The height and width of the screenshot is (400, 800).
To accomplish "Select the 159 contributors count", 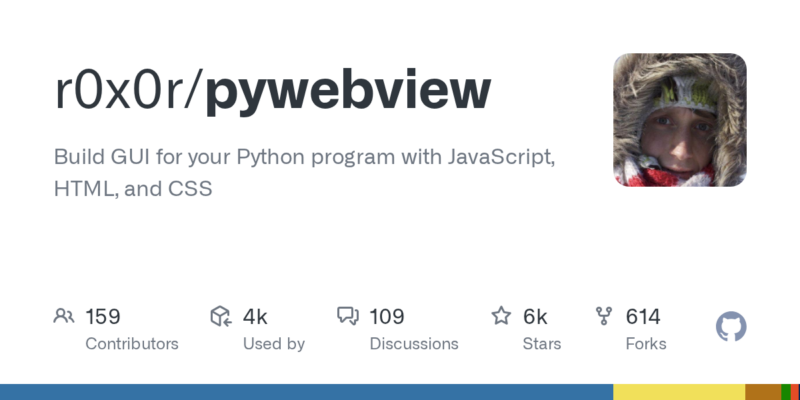I will [x=103, y=317].
